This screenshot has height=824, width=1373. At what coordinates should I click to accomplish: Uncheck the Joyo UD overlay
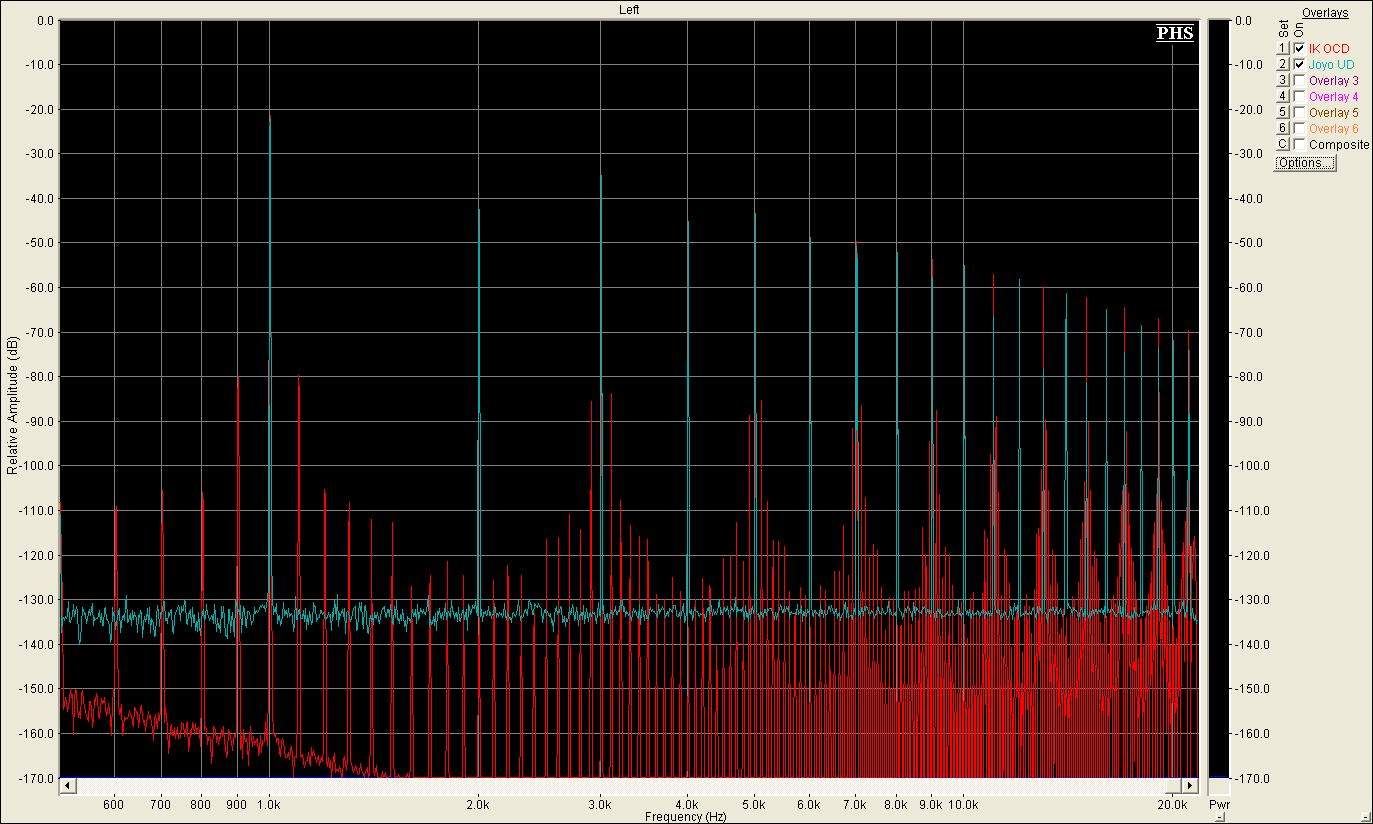click(1298, 64)
